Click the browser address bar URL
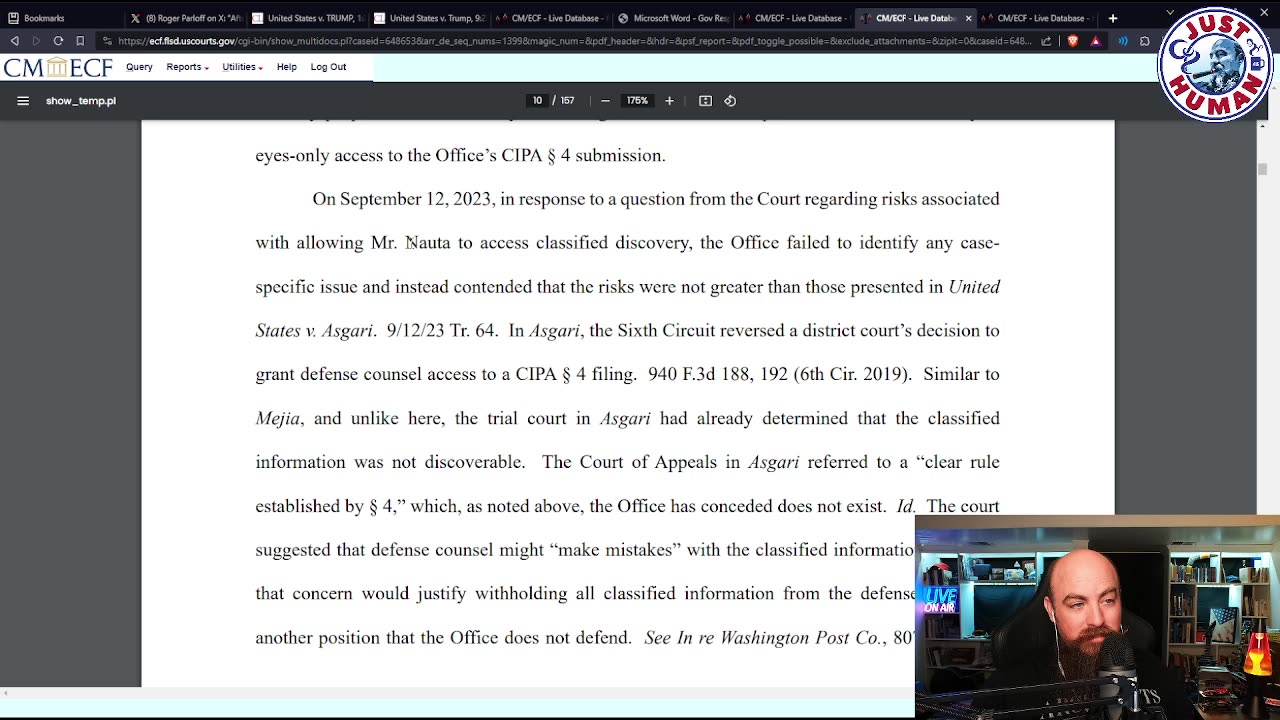The width and height of the screenshot is (1280, 720). (573, 41)
